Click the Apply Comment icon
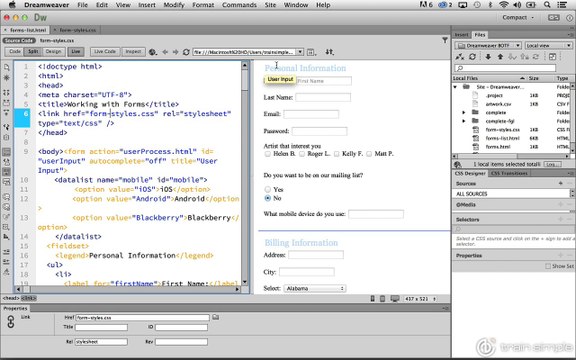 [7, 197]
